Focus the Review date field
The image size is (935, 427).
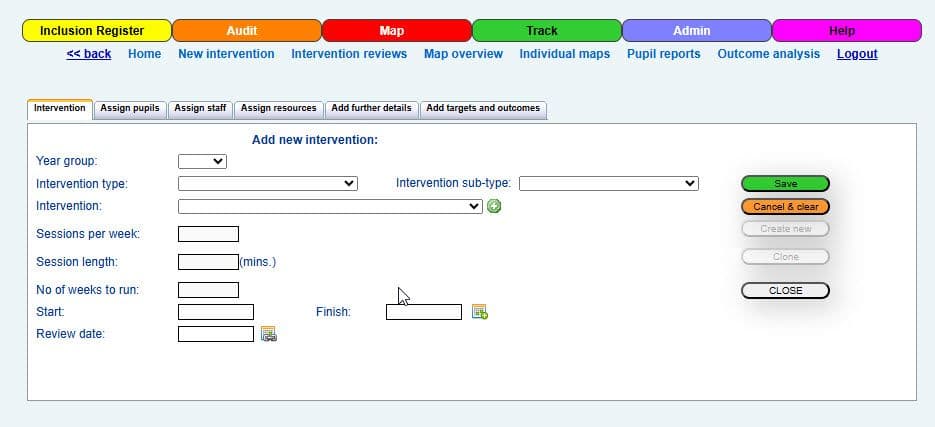coord(216,334)
